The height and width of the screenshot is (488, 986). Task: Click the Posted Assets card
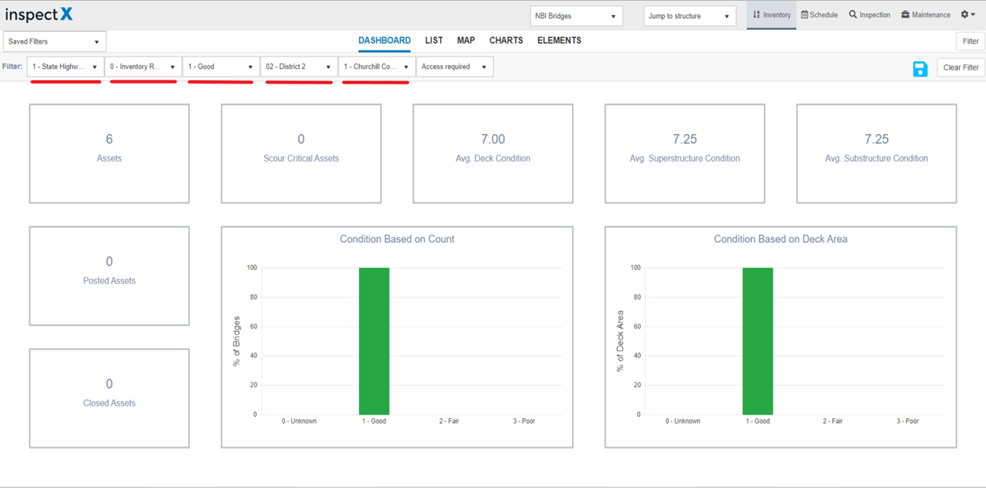pos(109,276)
